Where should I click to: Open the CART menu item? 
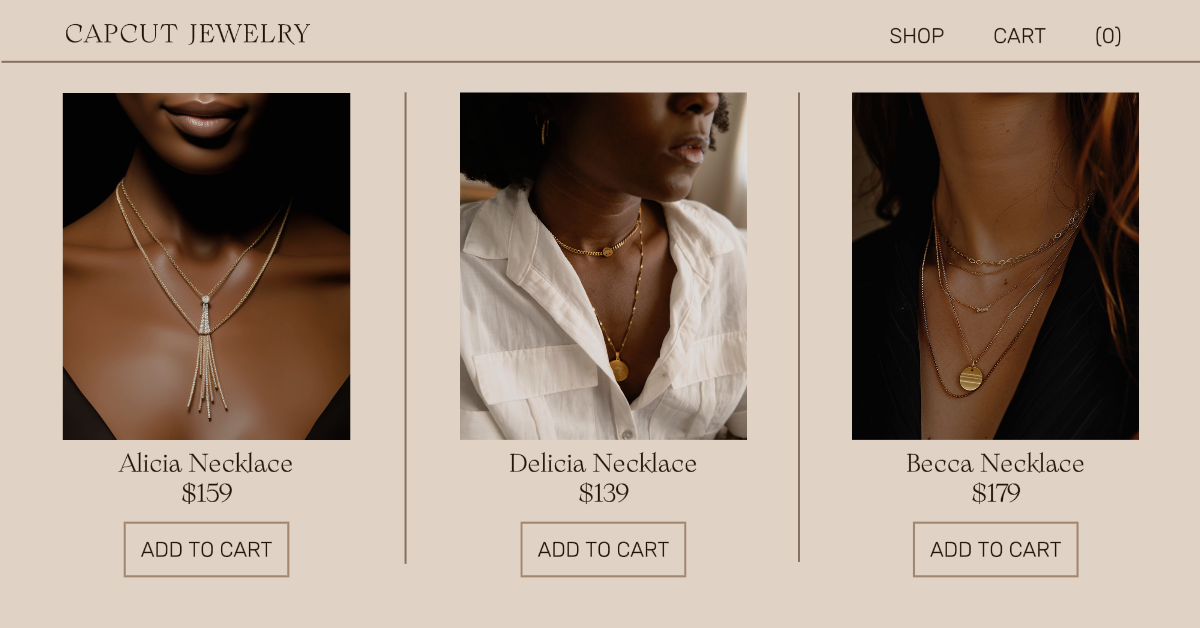click(x=1019, y=36)
